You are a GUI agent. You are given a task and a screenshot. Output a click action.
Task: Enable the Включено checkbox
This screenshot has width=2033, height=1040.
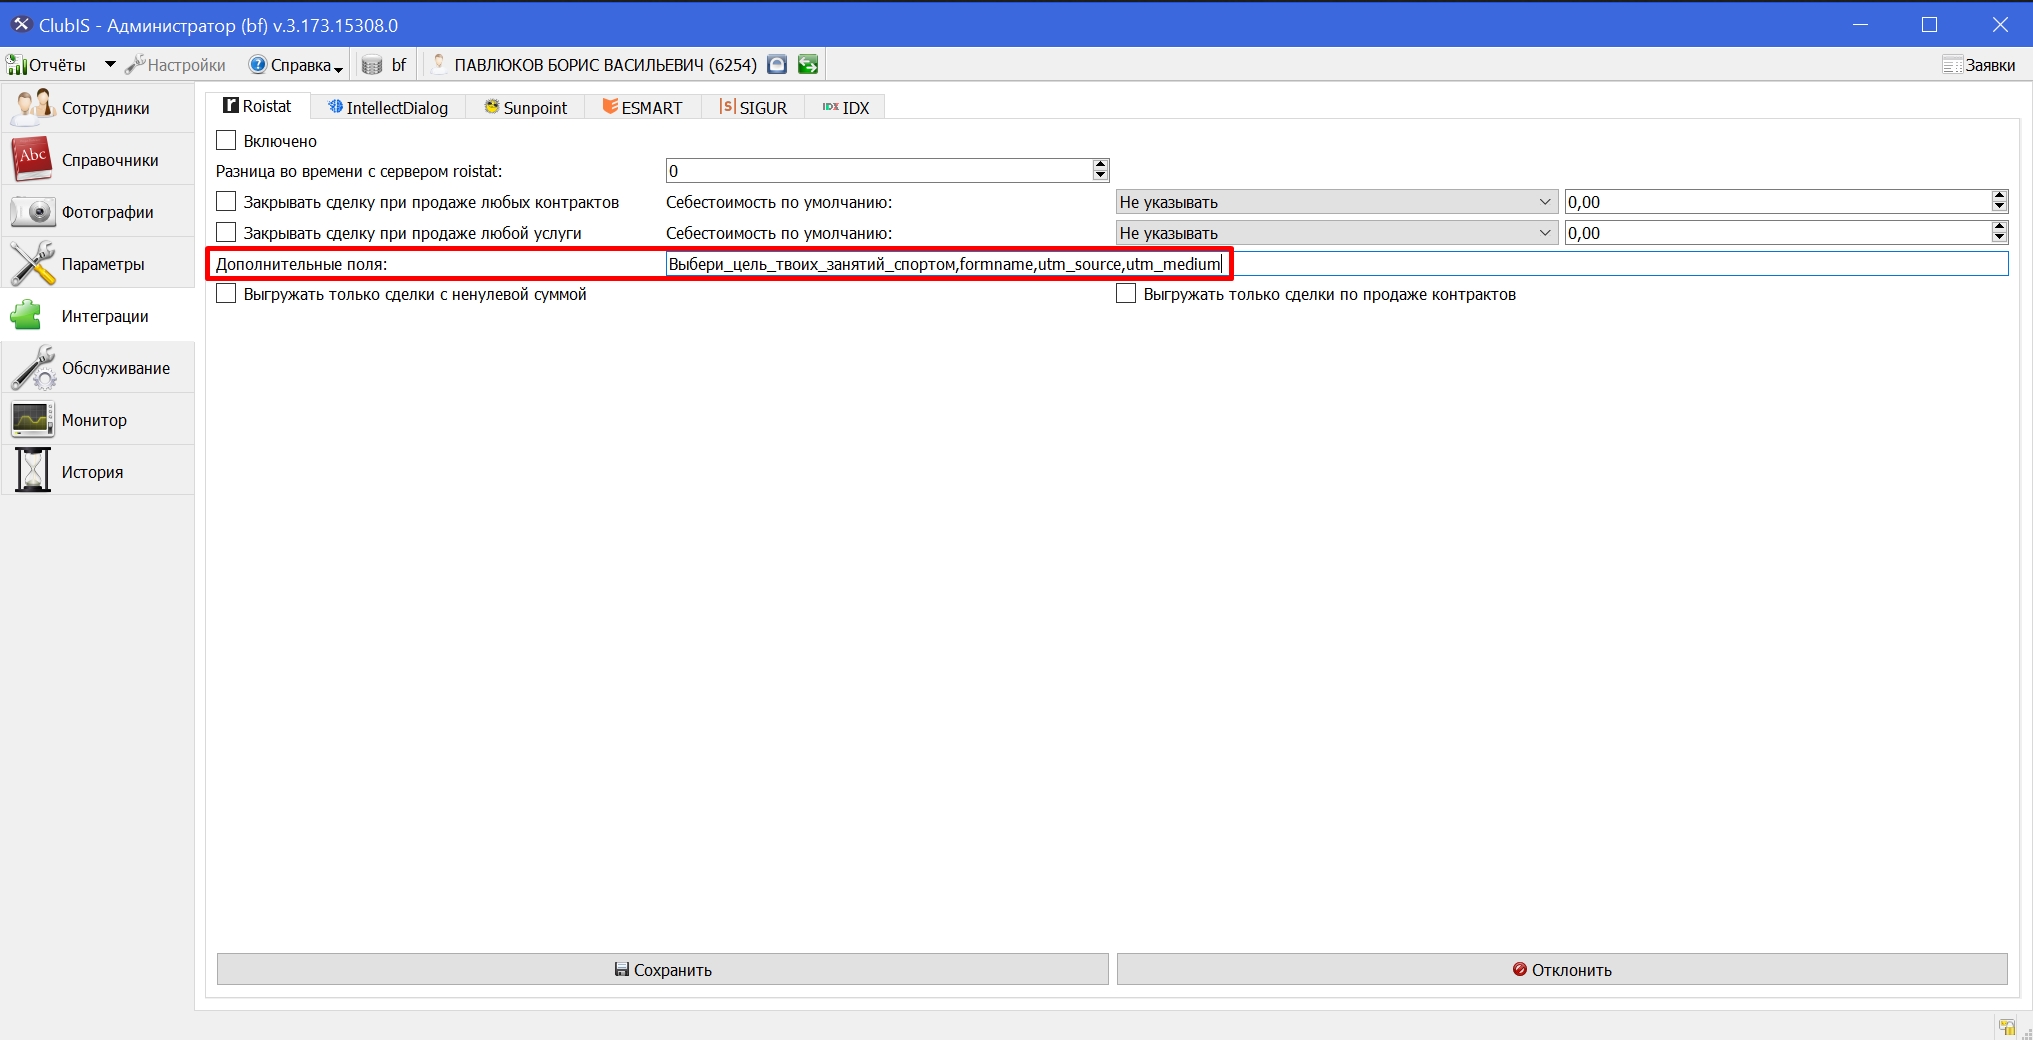(x=226, y=141)
